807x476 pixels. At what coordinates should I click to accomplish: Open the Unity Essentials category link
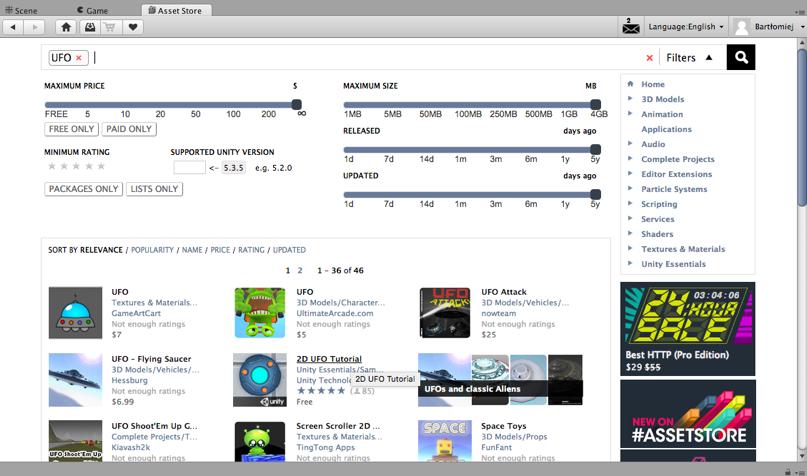(673, 264)
